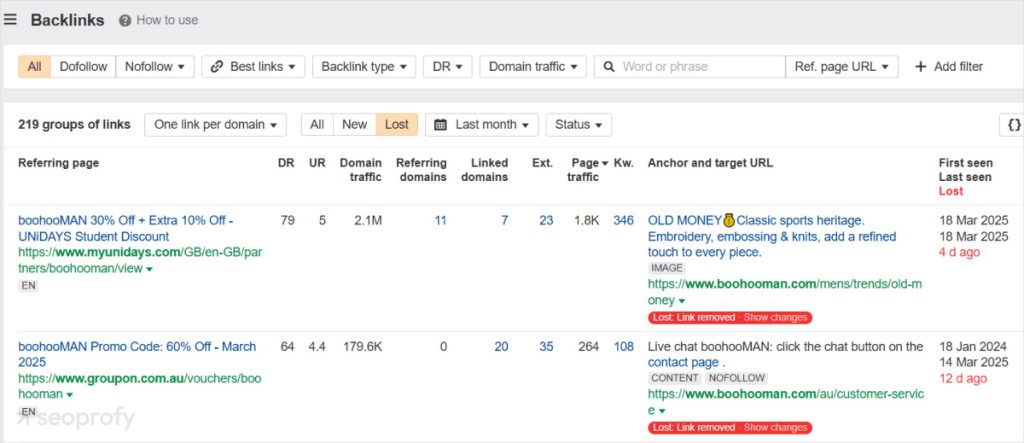Click keywords value 108
This screenshot has width=1024, height=443.
(624, 346)
